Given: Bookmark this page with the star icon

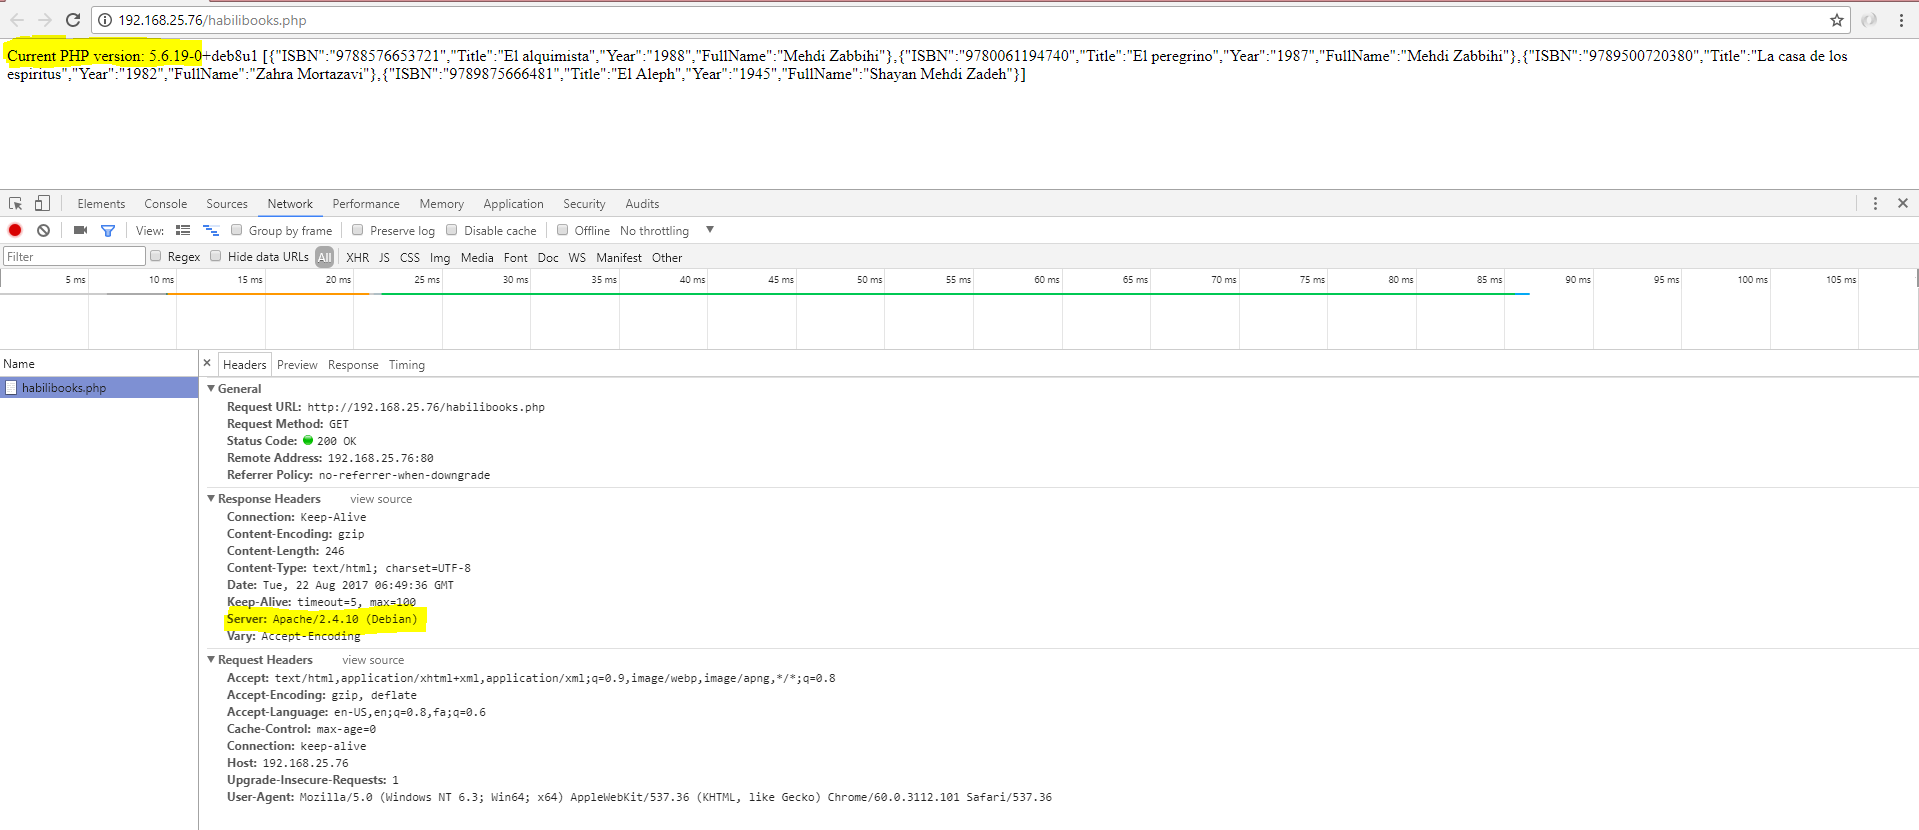Looking at the screenshot, I should tap(1837, 20).
